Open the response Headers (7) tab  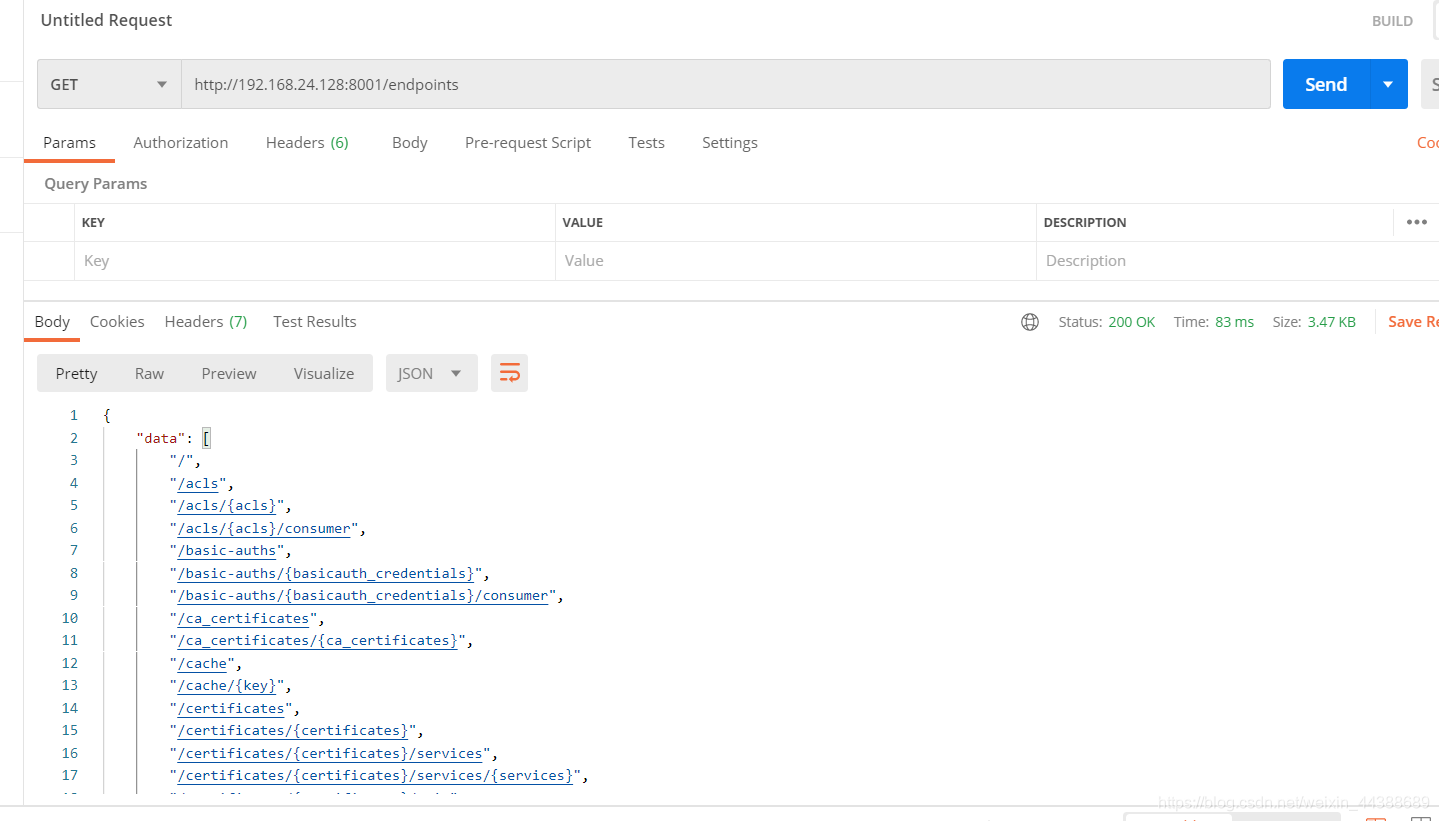point(206,321)
